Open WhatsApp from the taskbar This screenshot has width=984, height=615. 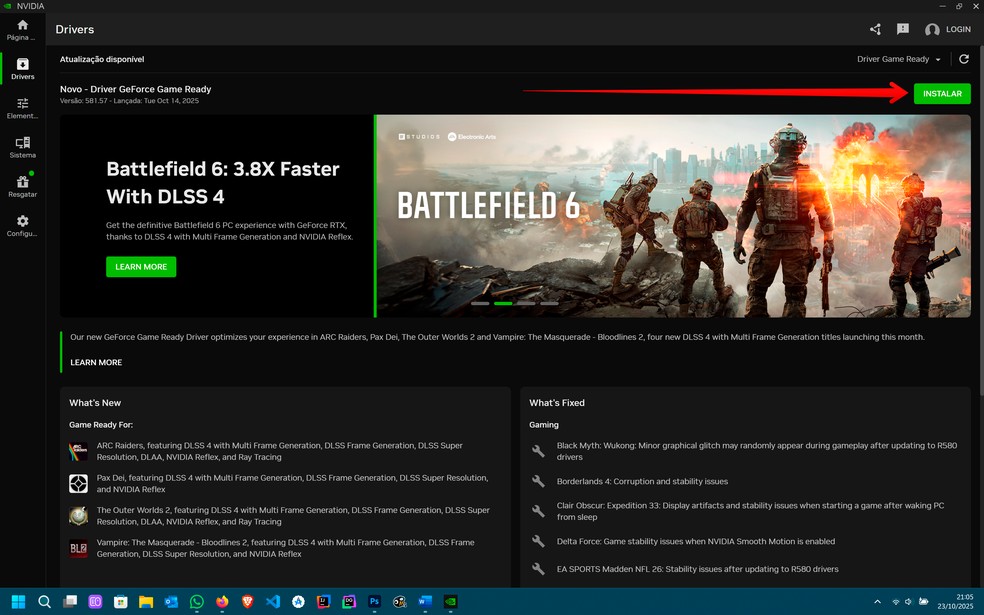tap(197, 602)
